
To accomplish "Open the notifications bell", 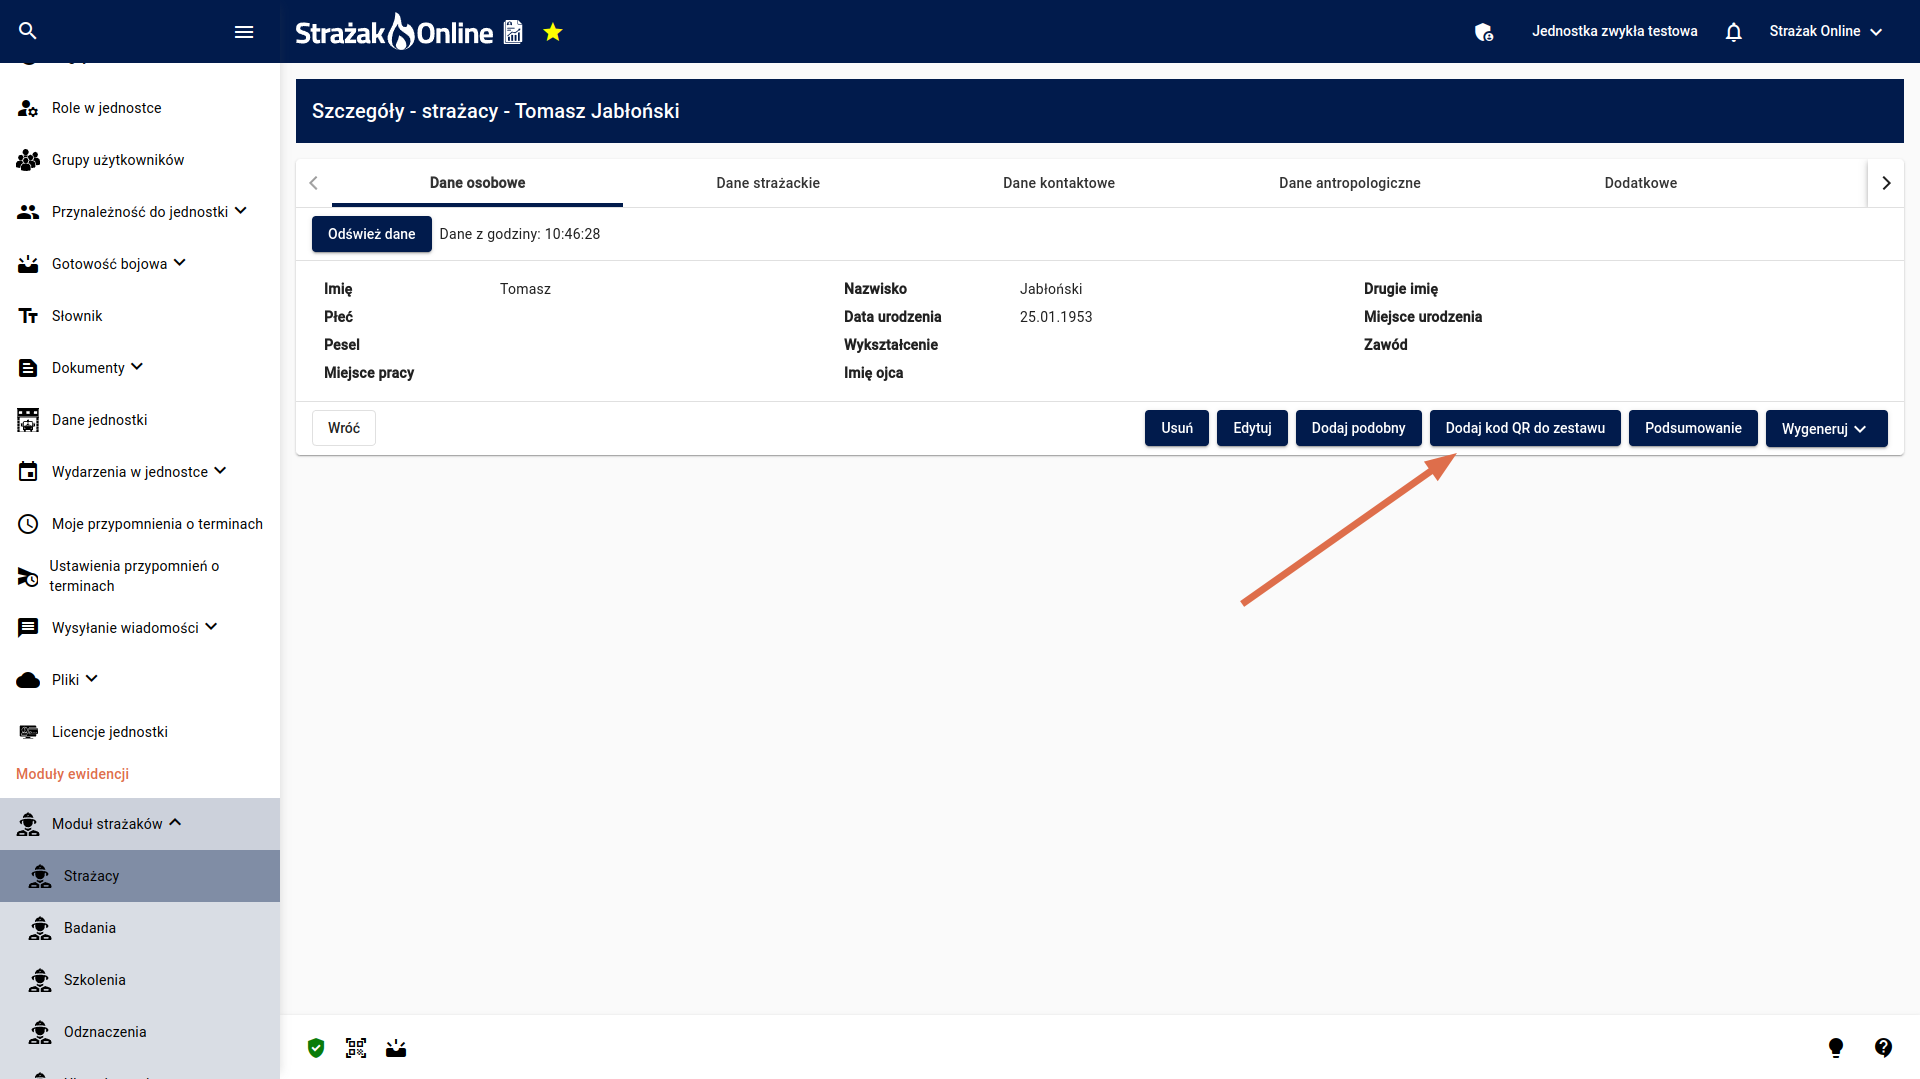I will tap(1734, 32).
